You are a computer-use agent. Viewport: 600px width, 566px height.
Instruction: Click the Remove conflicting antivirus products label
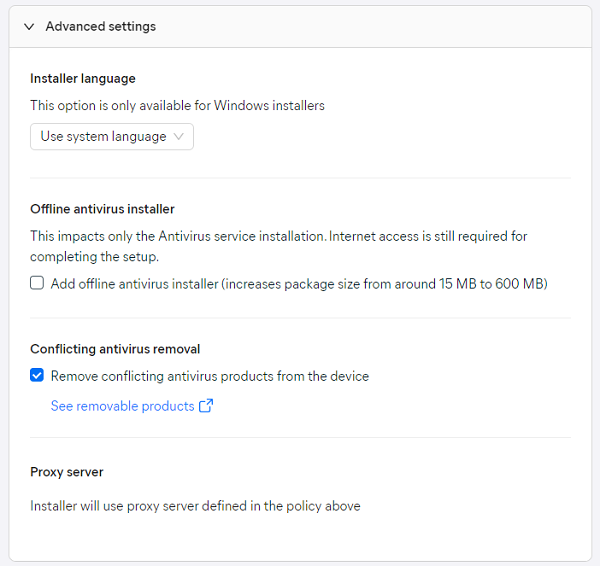pos(210,376)
